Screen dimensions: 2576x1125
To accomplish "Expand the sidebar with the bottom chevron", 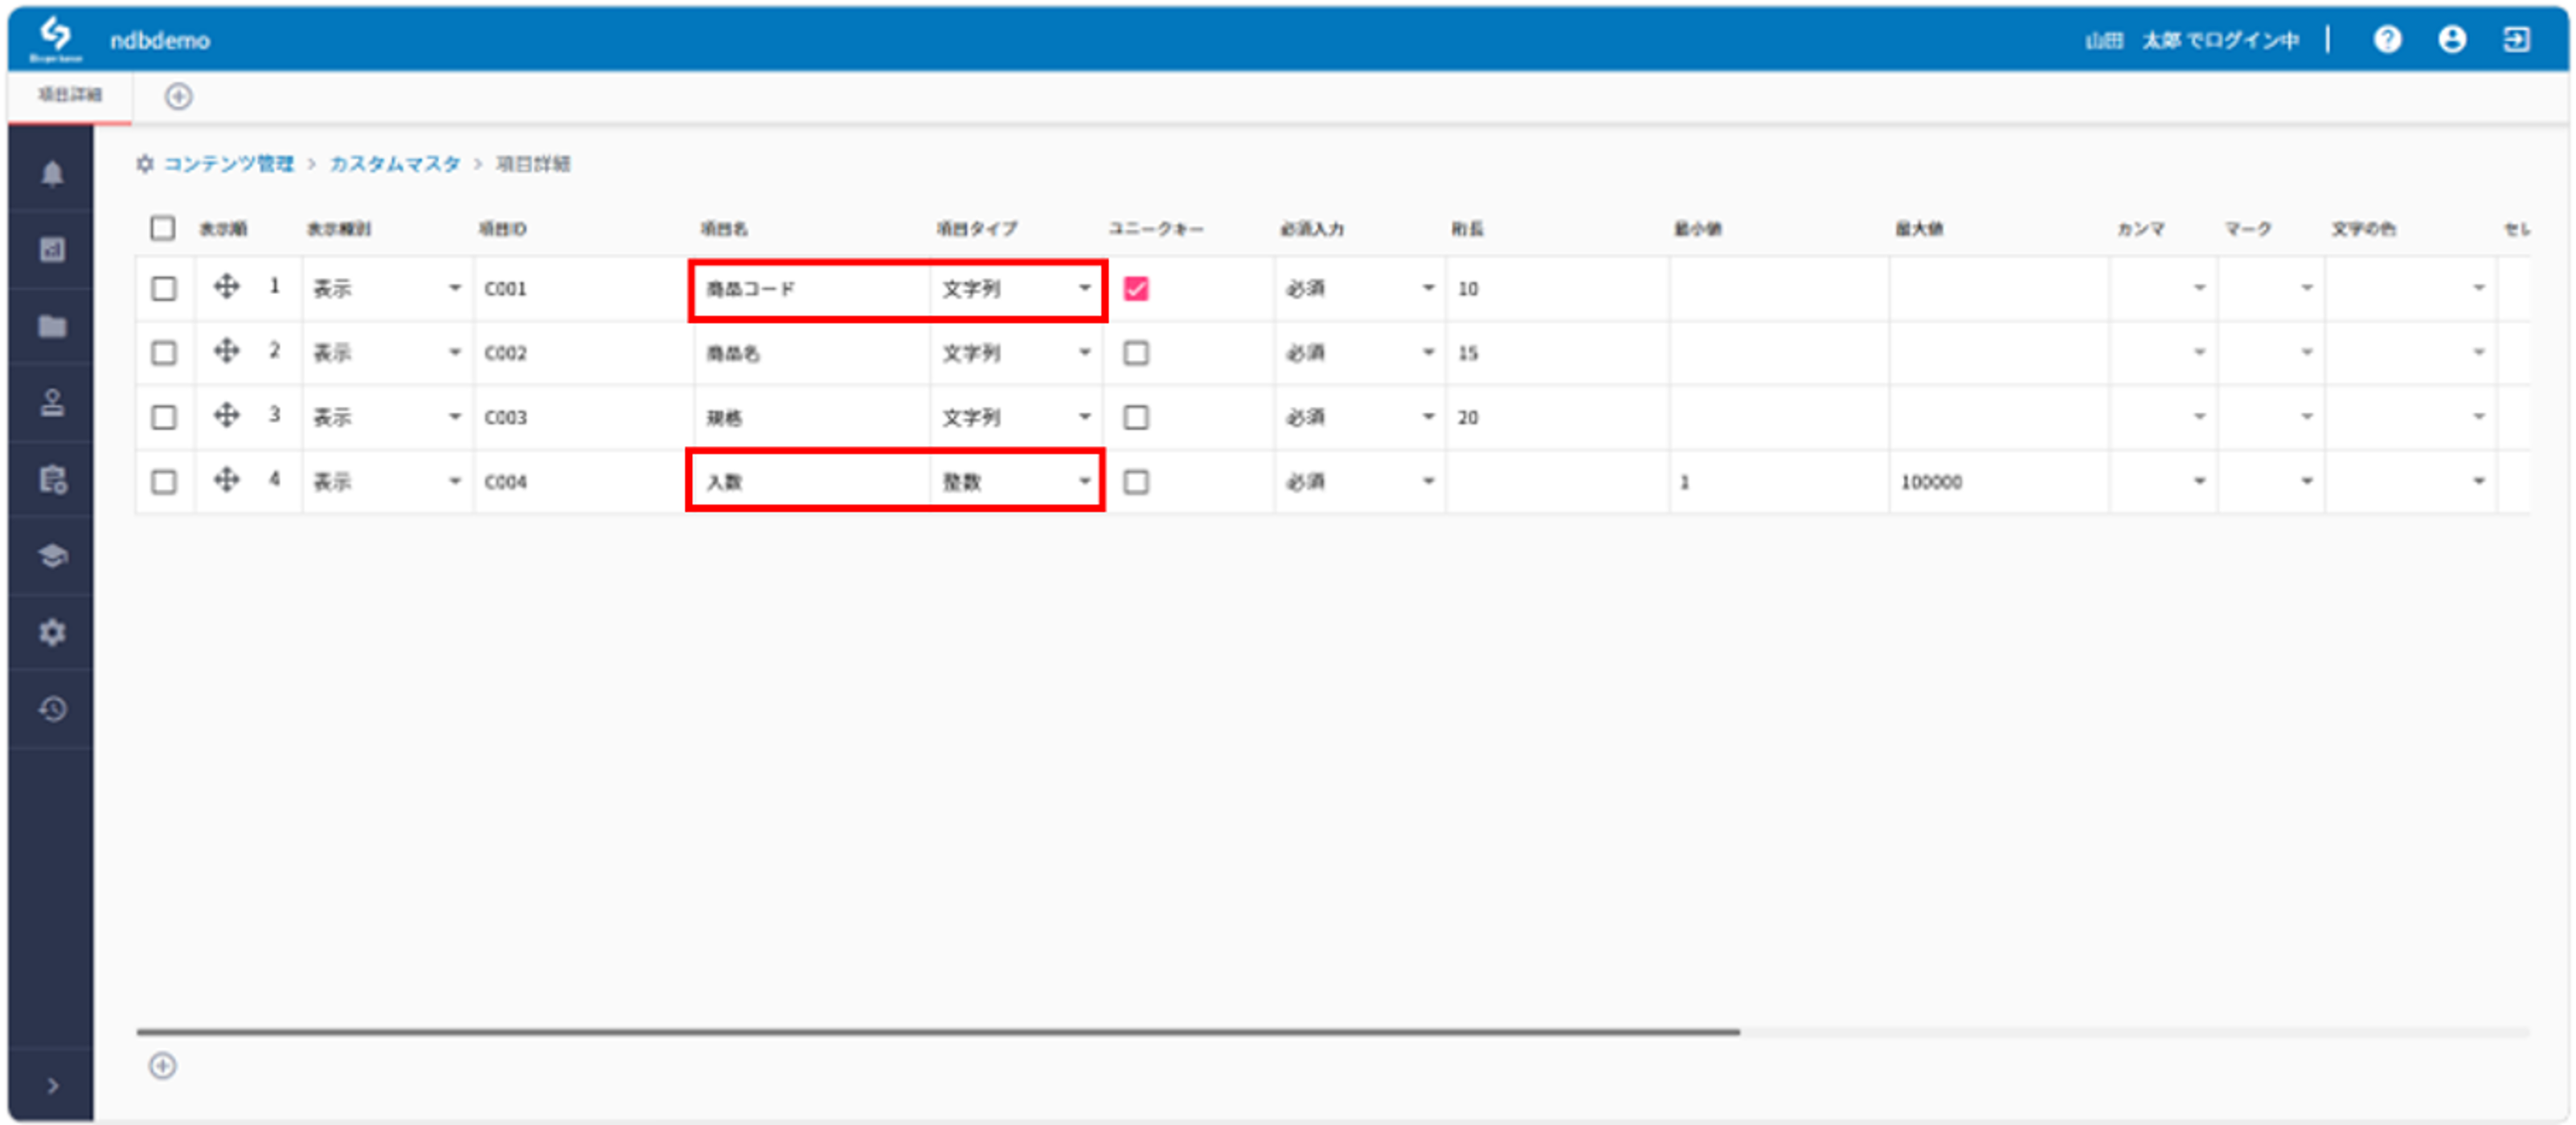I will coord(52,1085).
